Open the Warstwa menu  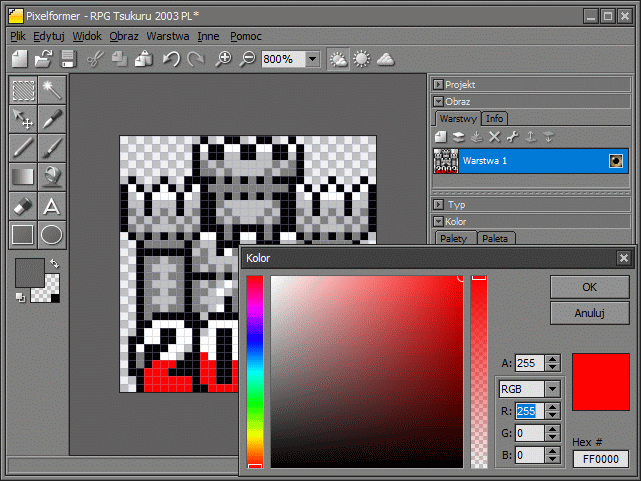pyautogui.click(x=168, y=36)
